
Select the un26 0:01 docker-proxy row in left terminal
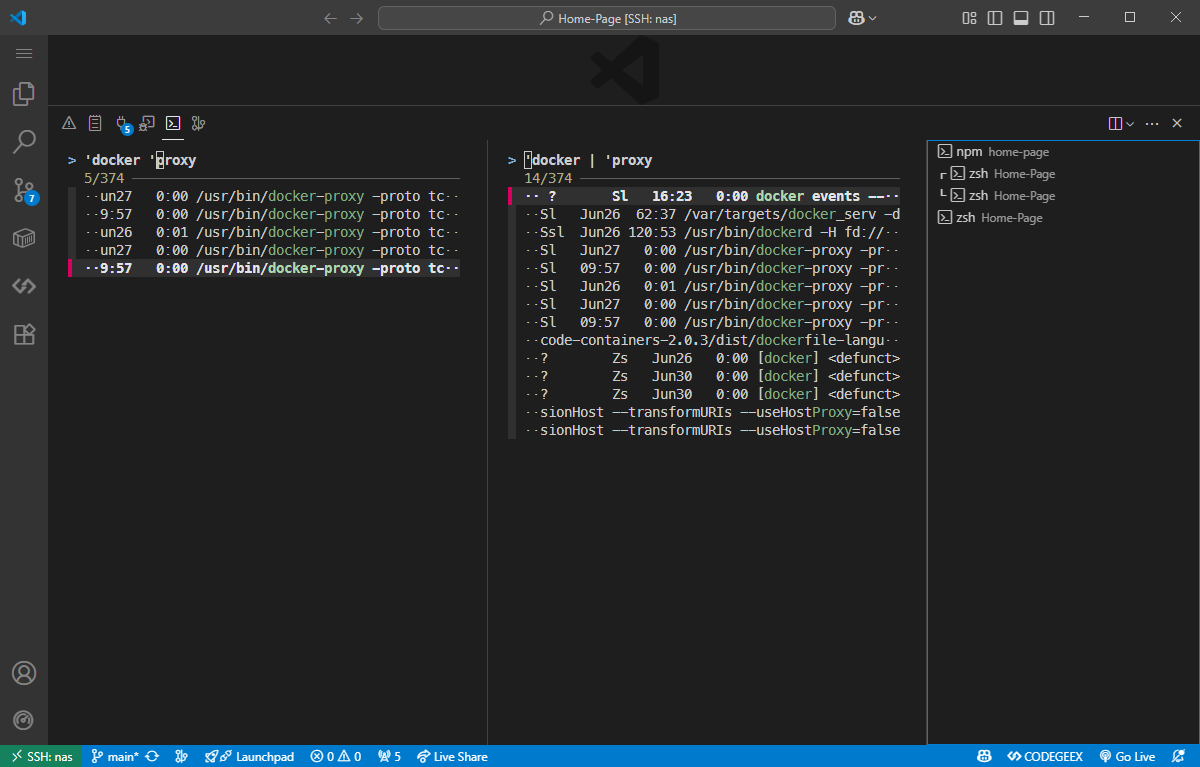tap(264, 232)
